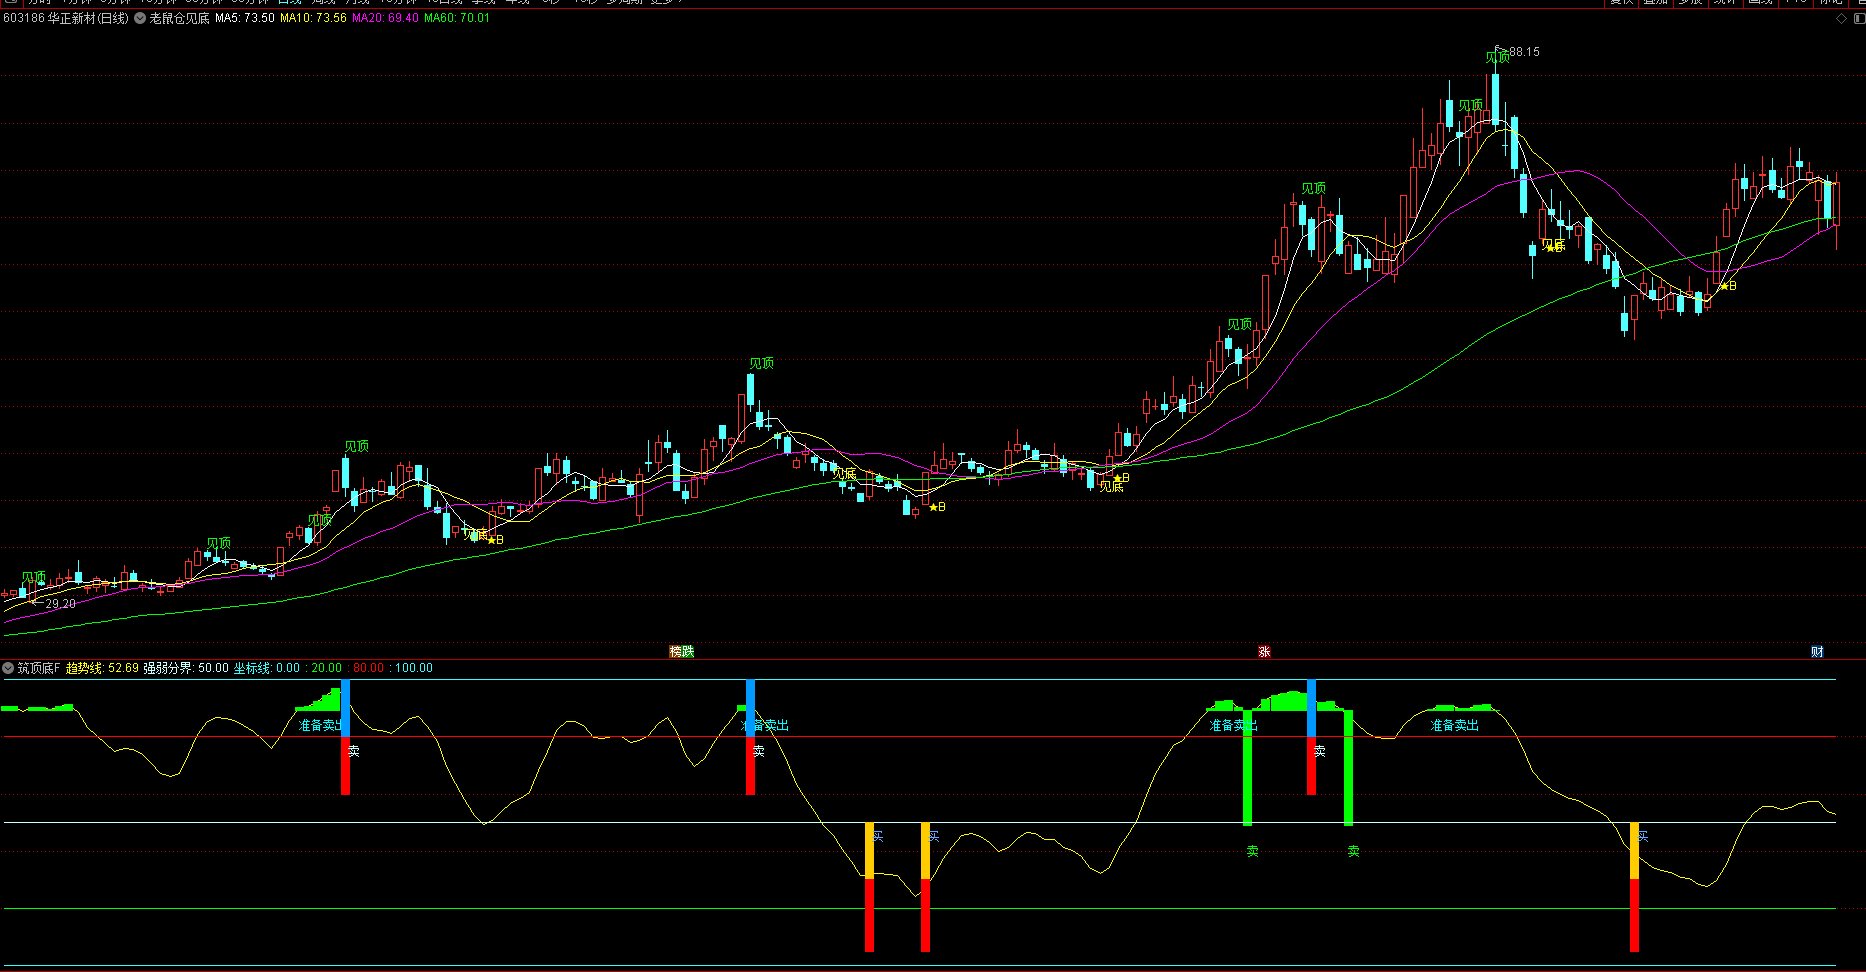Click the 603186 华正新材 stock title
The width and height of the screenshot is (1866, 972).
(x=66, y=18)
